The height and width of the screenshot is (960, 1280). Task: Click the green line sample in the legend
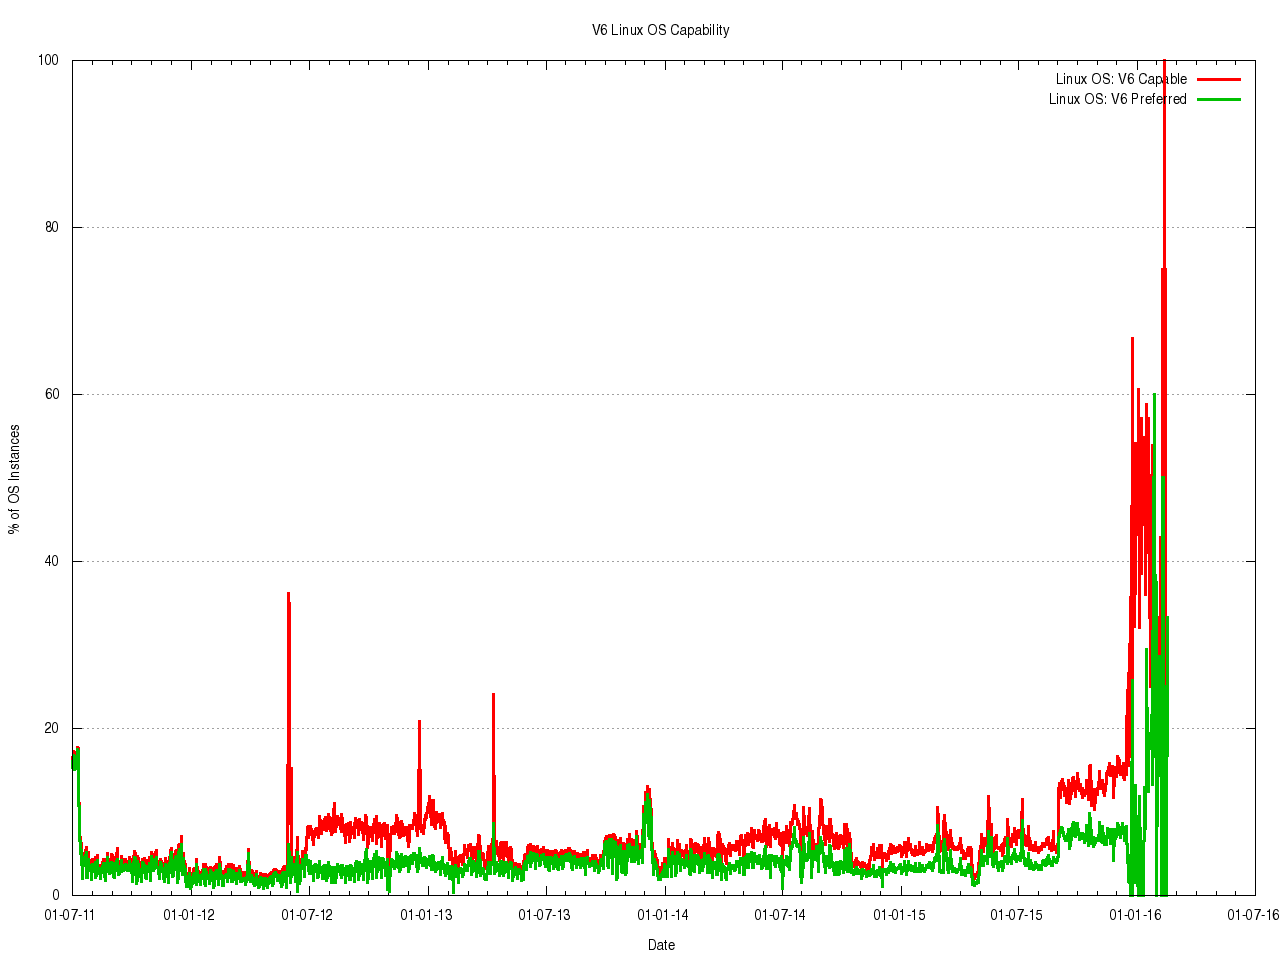1218,99
